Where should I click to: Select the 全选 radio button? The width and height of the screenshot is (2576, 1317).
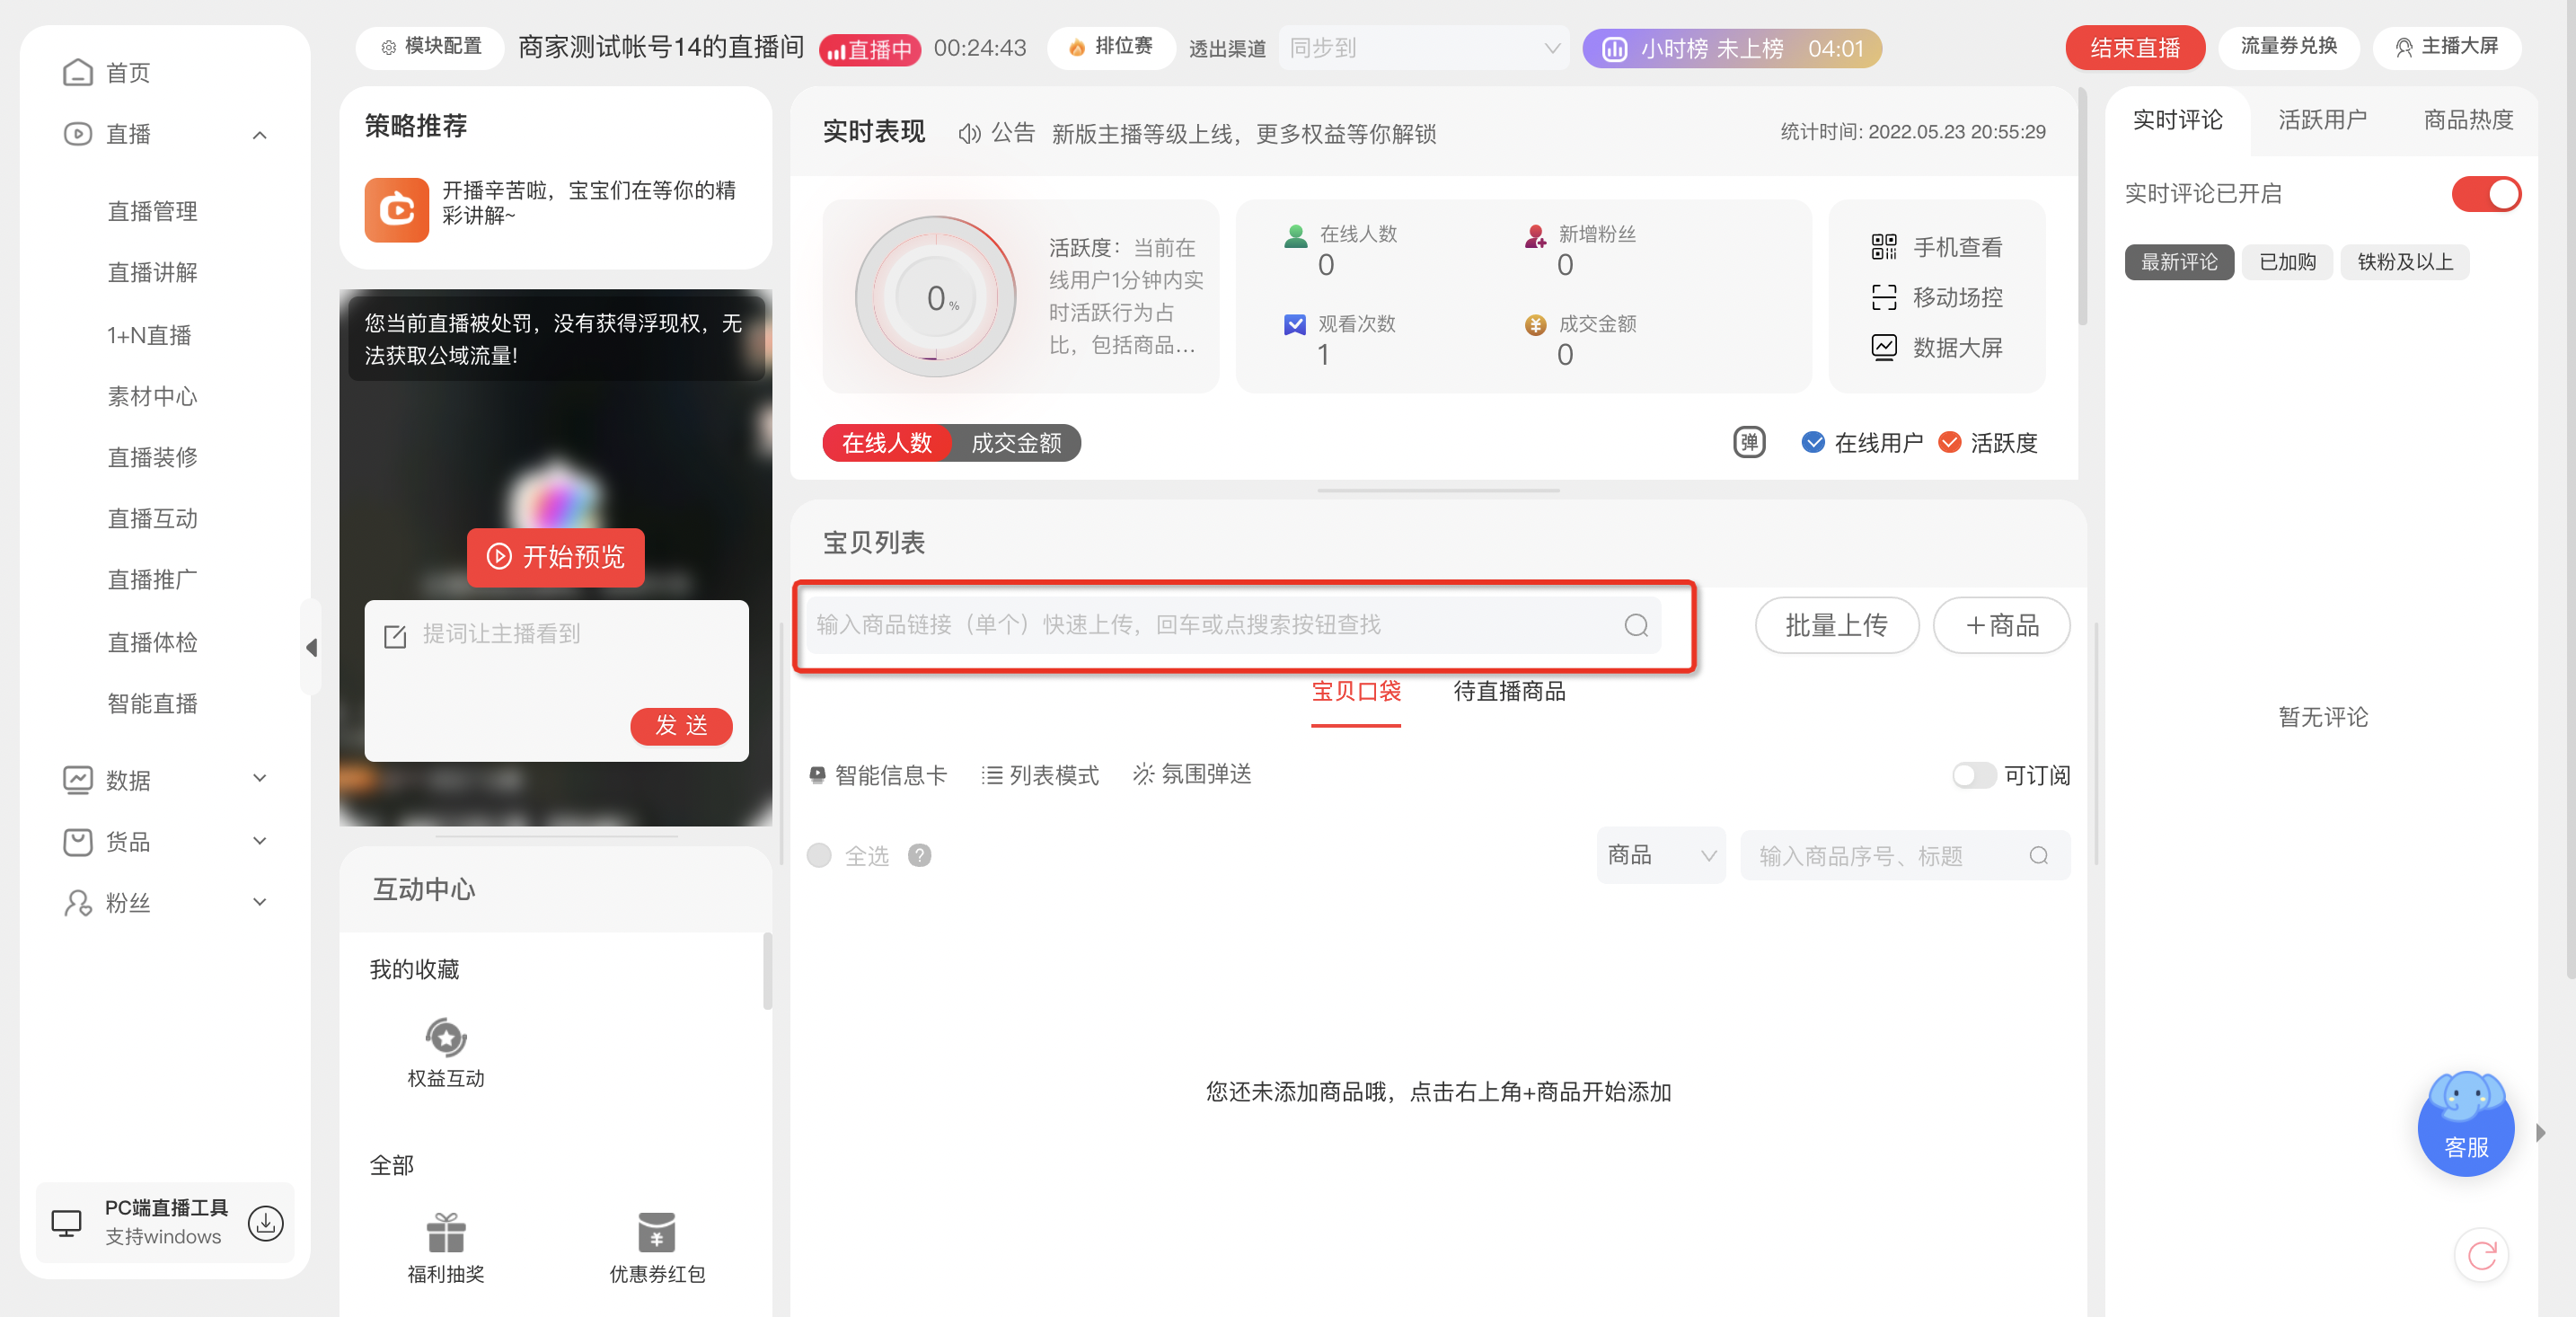[819, 855]
